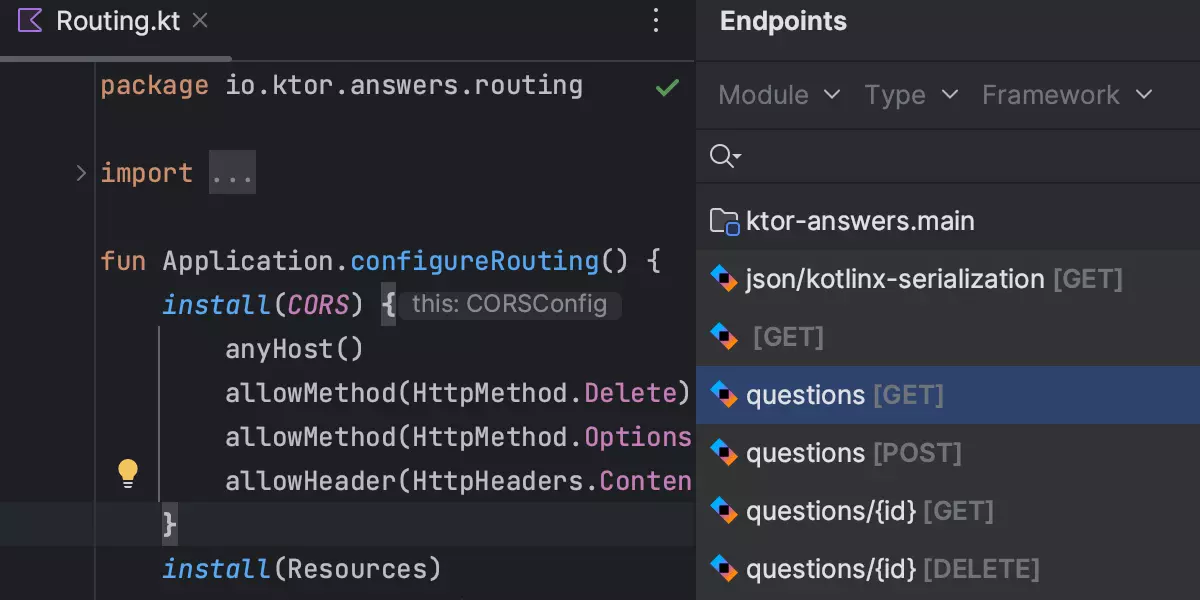
Task: Click the Kotlin file icon on Routing.kt tab
Action: click(30, 21)
